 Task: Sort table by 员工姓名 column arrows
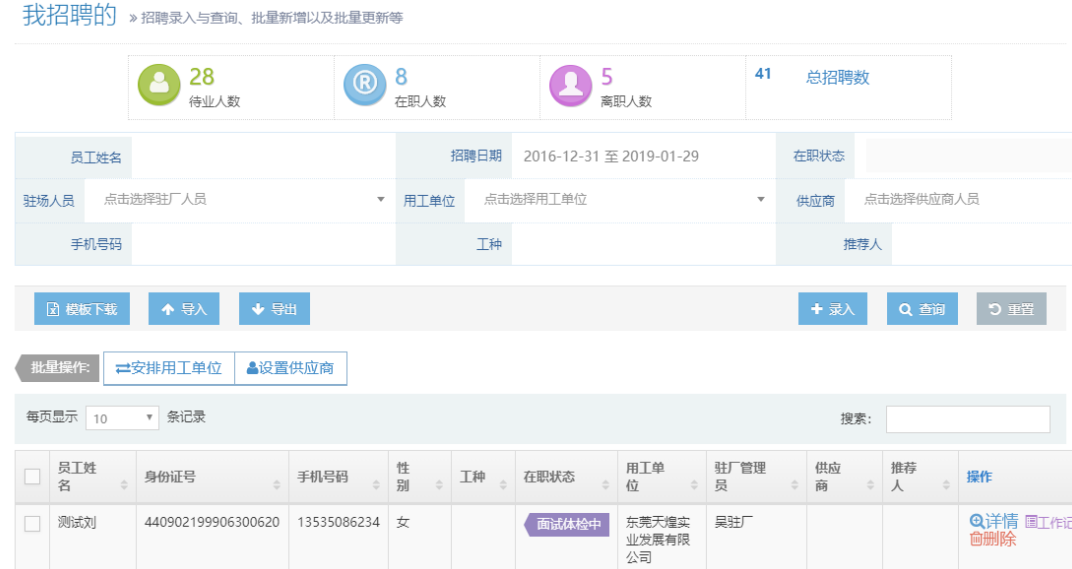tap(124, 485)
